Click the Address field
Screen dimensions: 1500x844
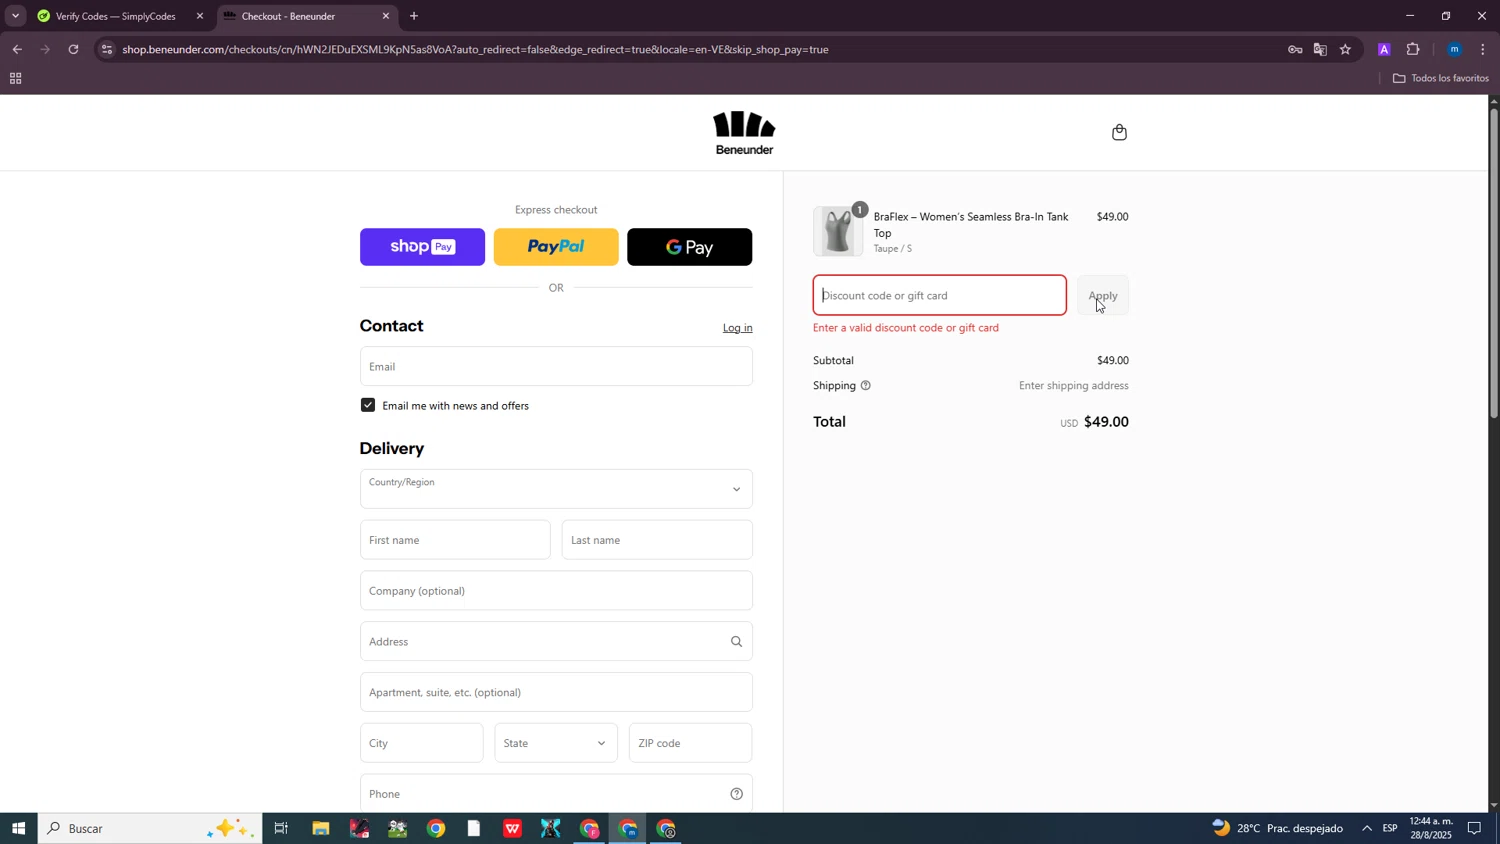(556, 642)
